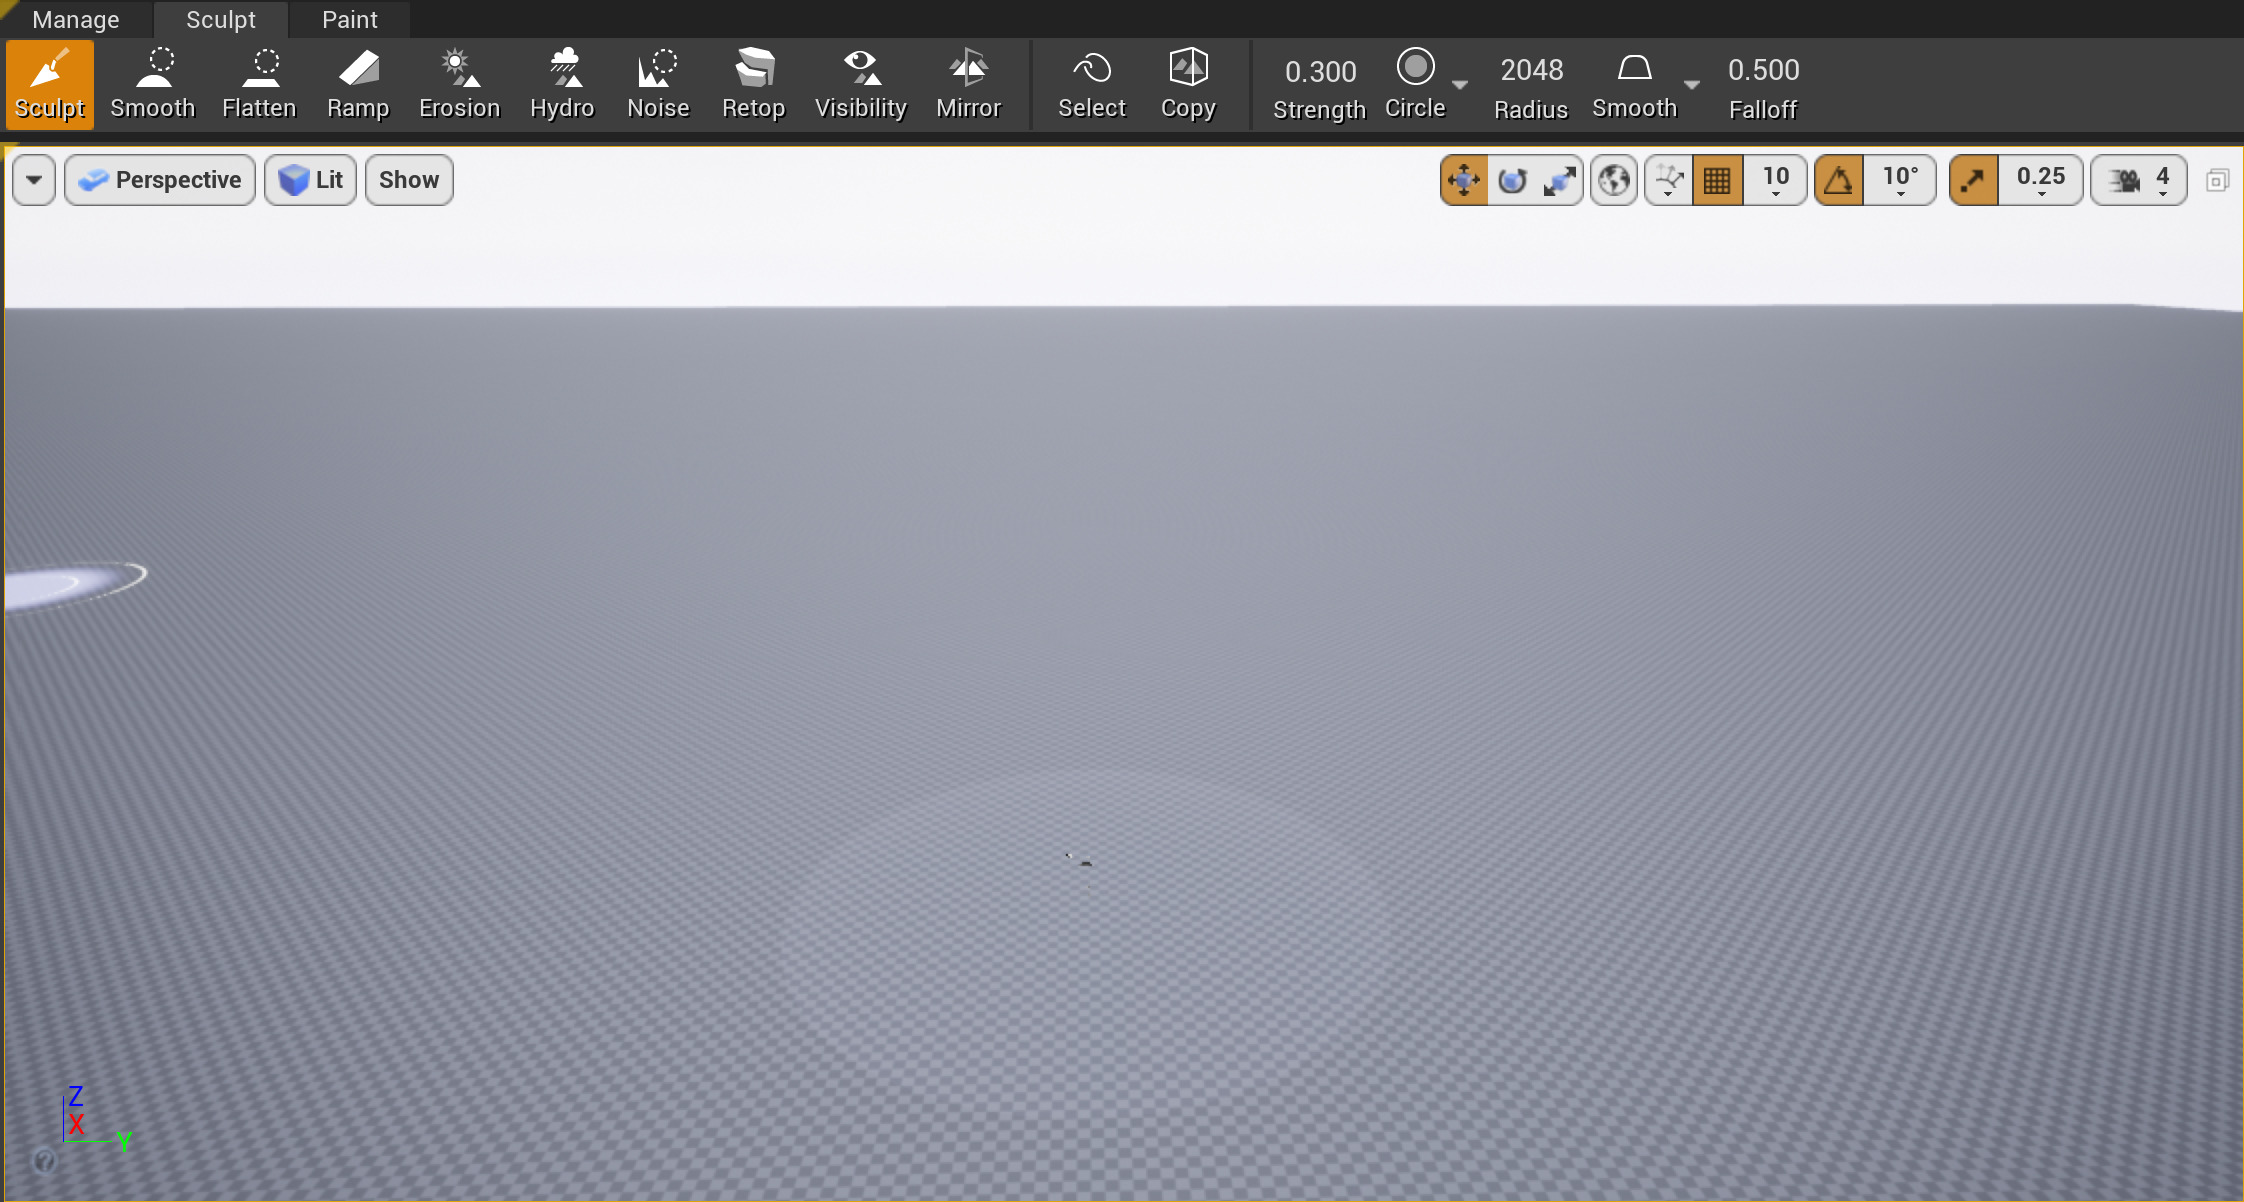
Task: Activate the Ramp tool
Action: click(x=357, y=85)
